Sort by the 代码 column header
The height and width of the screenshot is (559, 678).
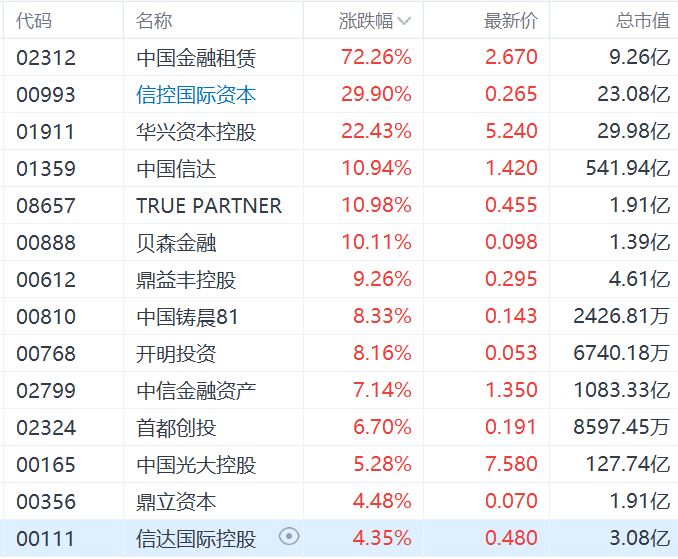click(x=34, y=21)
